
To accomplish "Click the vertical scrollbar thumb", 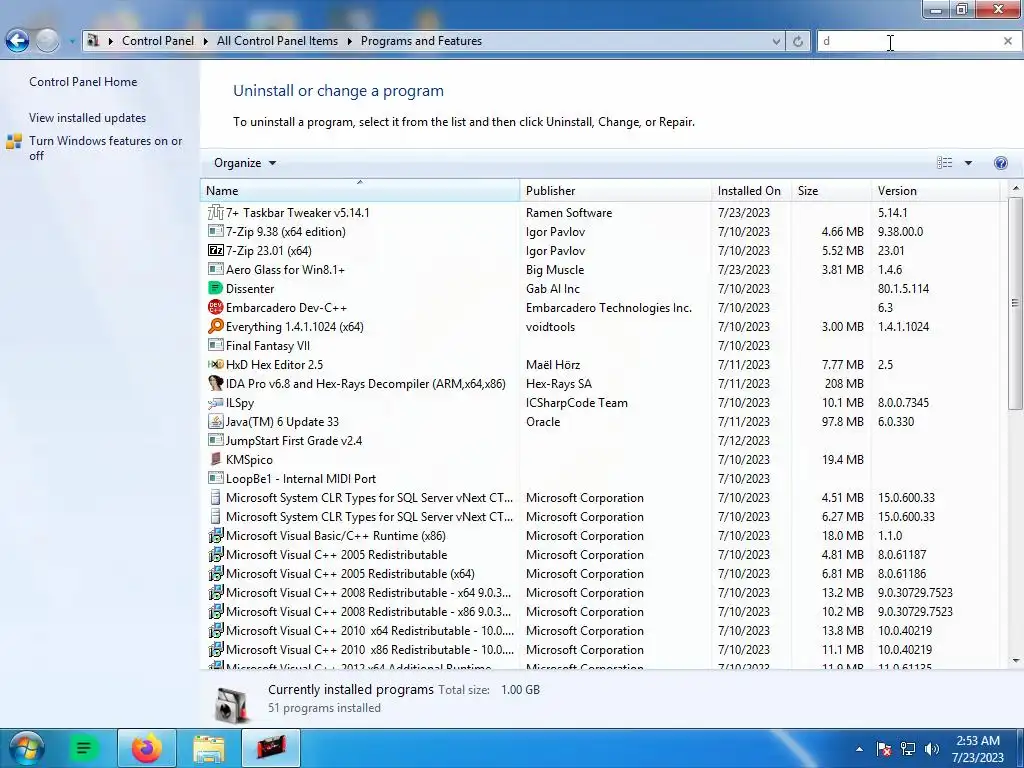I will (x=1016, y=303).
